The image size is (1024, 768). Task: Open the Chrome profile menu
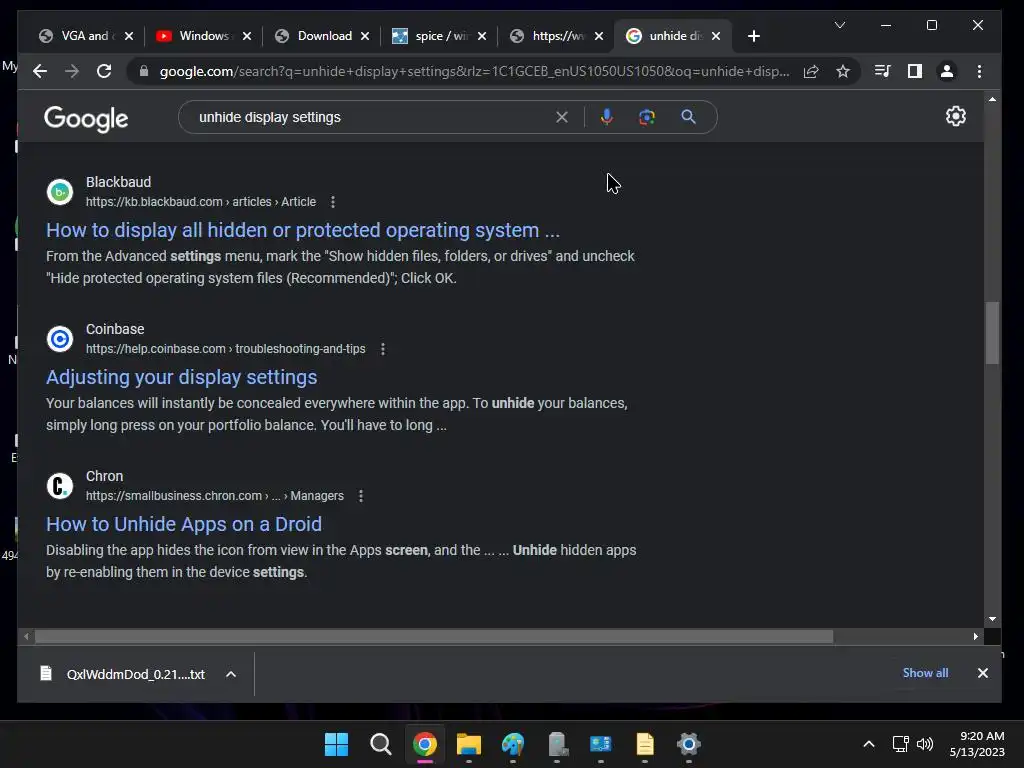point(947,71)
